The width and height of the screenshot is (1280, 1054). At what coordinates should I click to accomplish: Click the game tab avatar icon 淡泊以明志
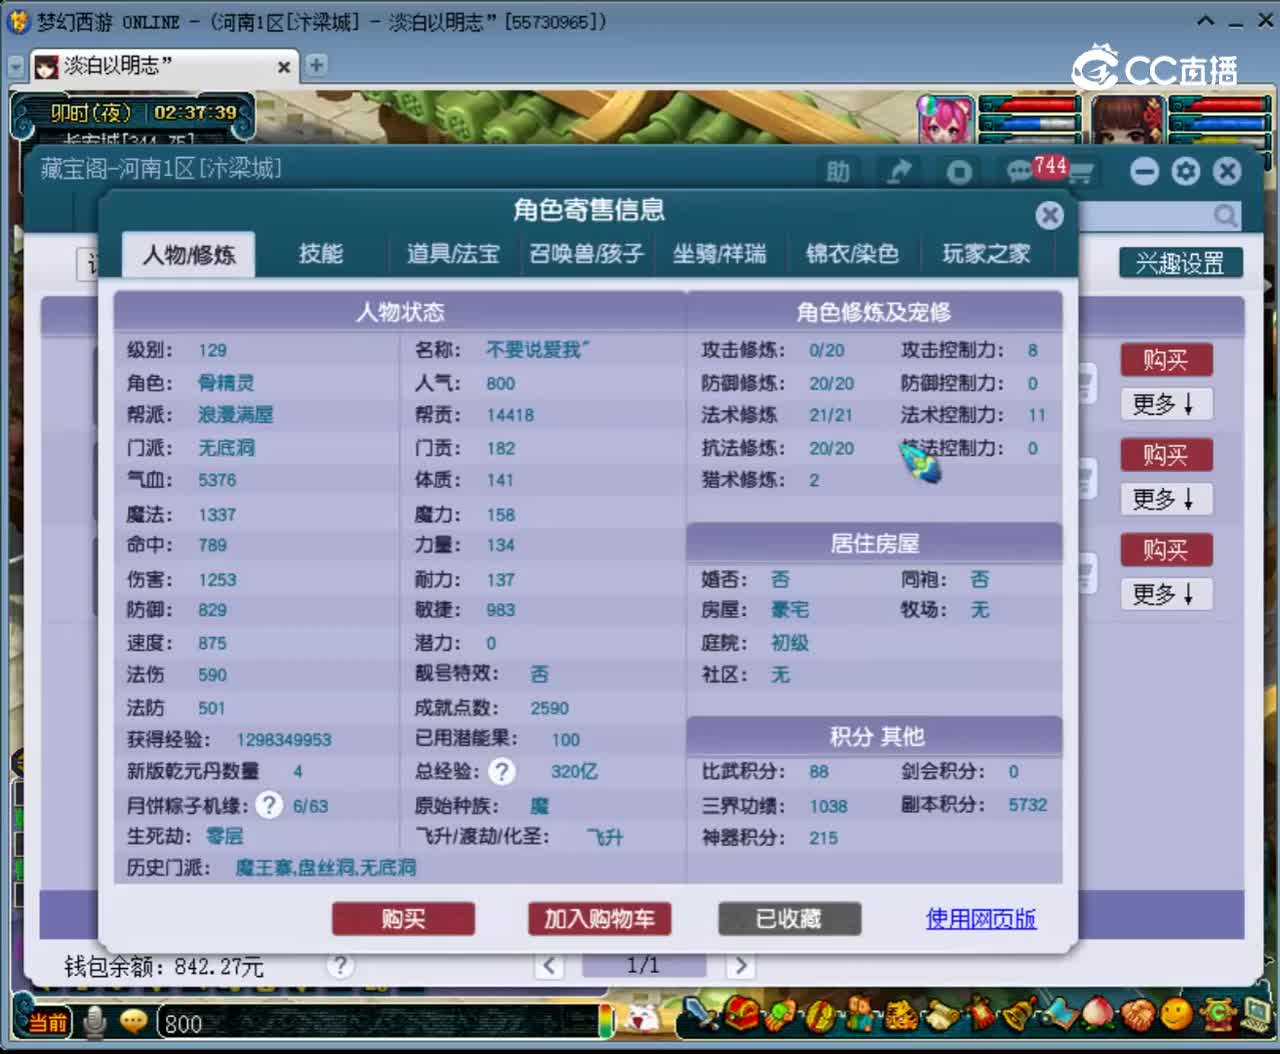[x=46, y=66]
